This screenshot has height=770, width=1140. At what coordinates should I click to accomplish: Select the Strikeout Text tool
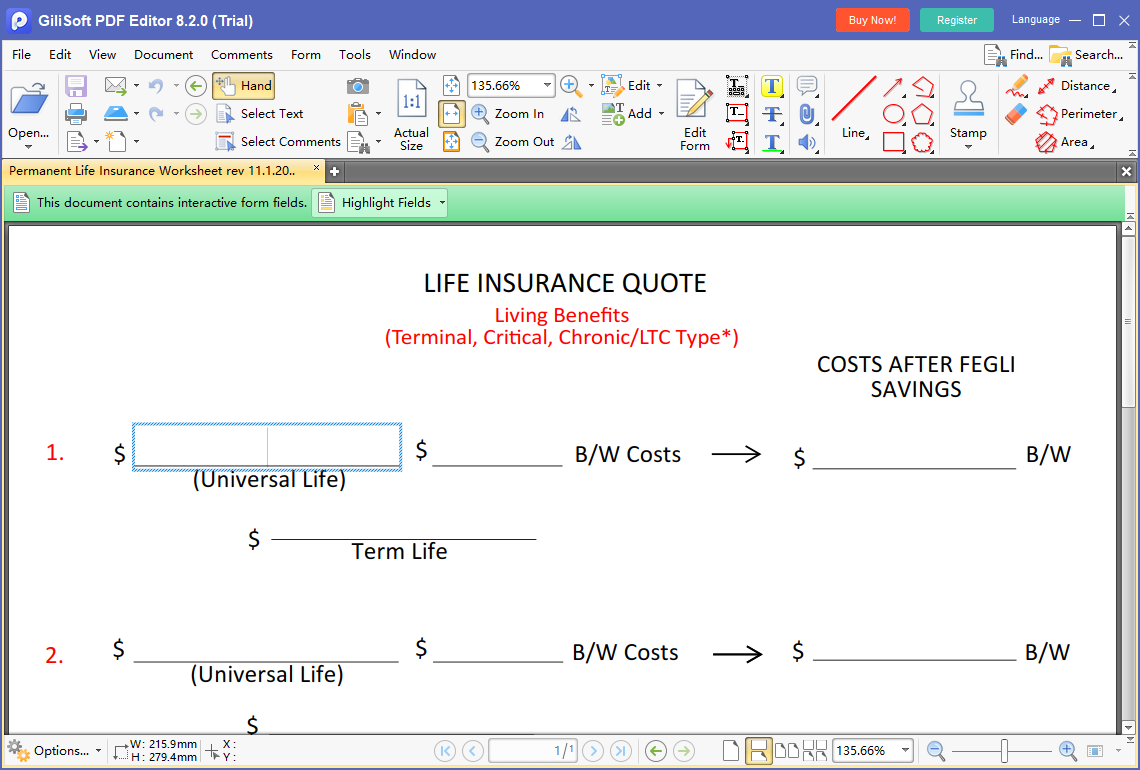(x=771, y=113)
